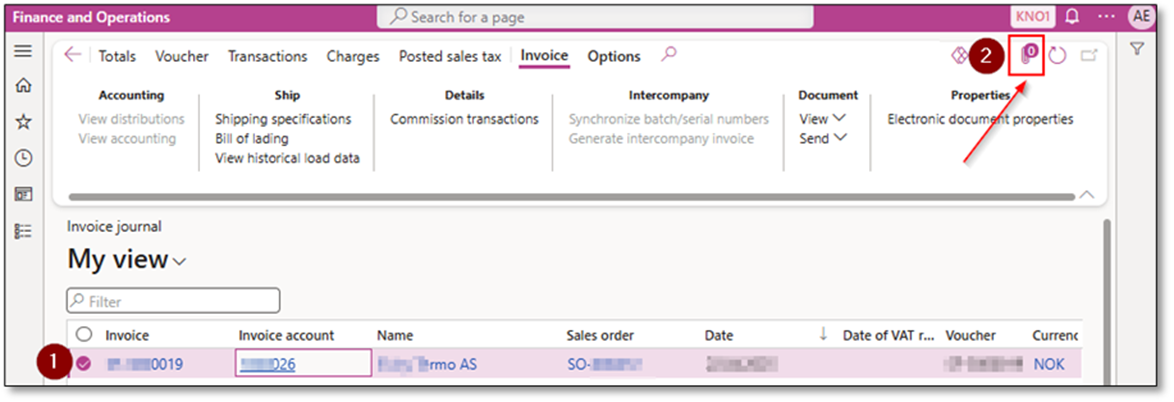Click the back arrow button
Image resolution: width=1174 pixels, height=402 pixels.
click(x=72, y=55)
